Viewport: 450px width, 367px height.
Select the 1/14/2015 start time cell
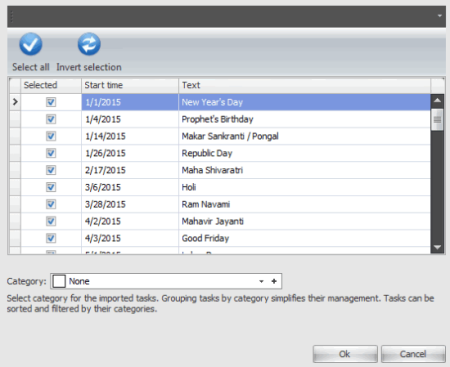pyautogui.click(x=130, y=136)
